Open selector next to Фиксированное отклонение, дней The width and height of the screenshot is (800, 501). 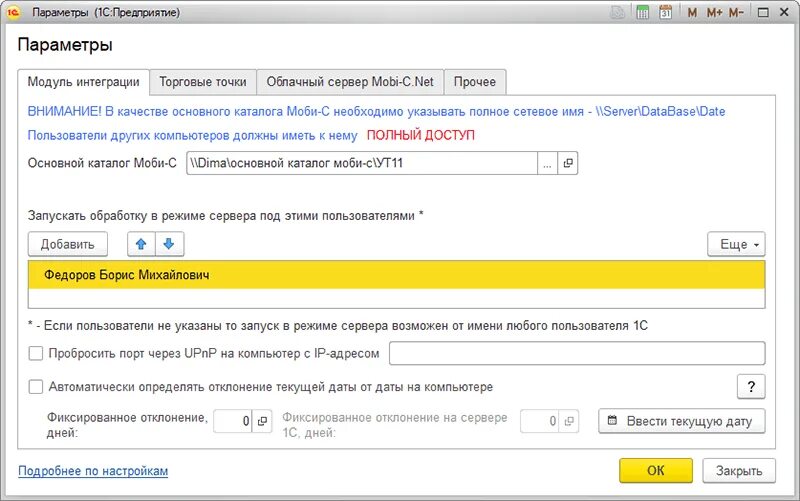[262, 421]
